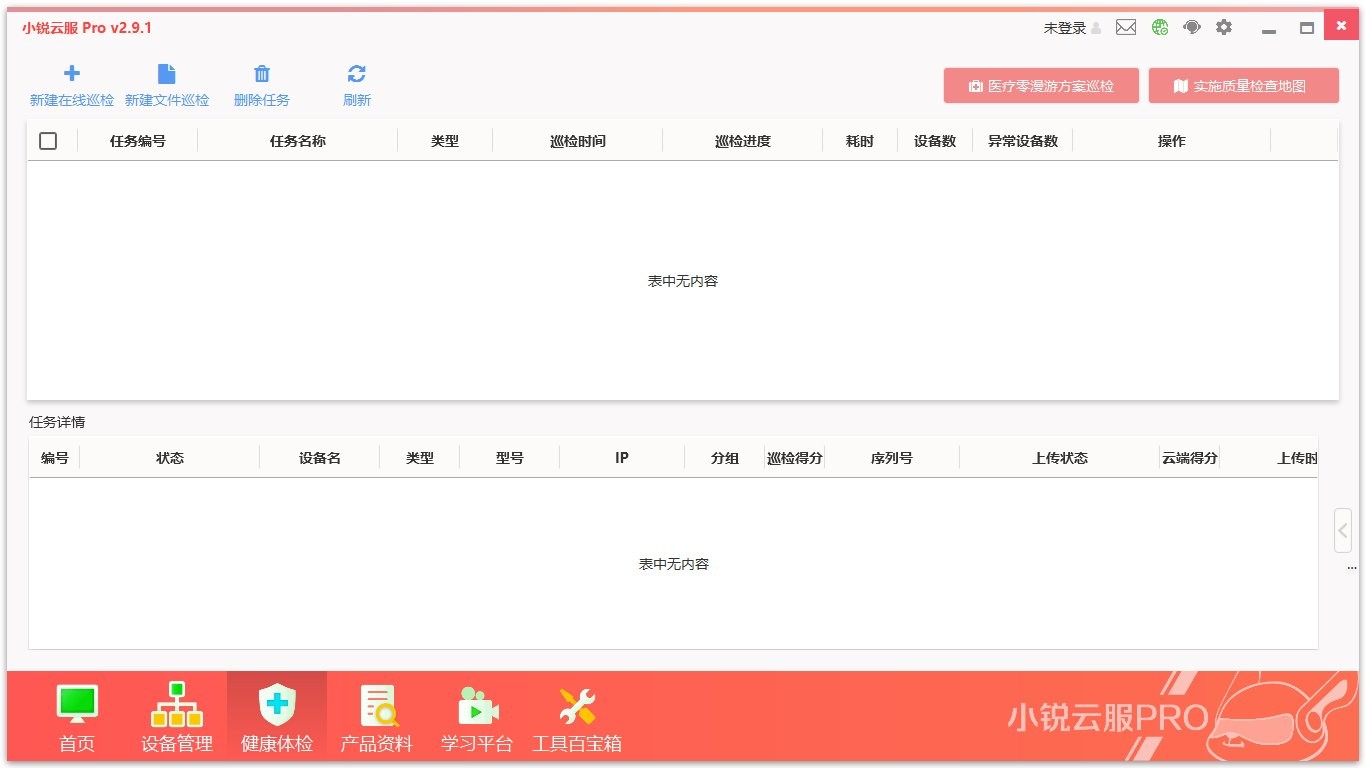This screenshot has height=768, width=1366.
Task: Sort tasks by the task name column
Action: tap(297, 141)
